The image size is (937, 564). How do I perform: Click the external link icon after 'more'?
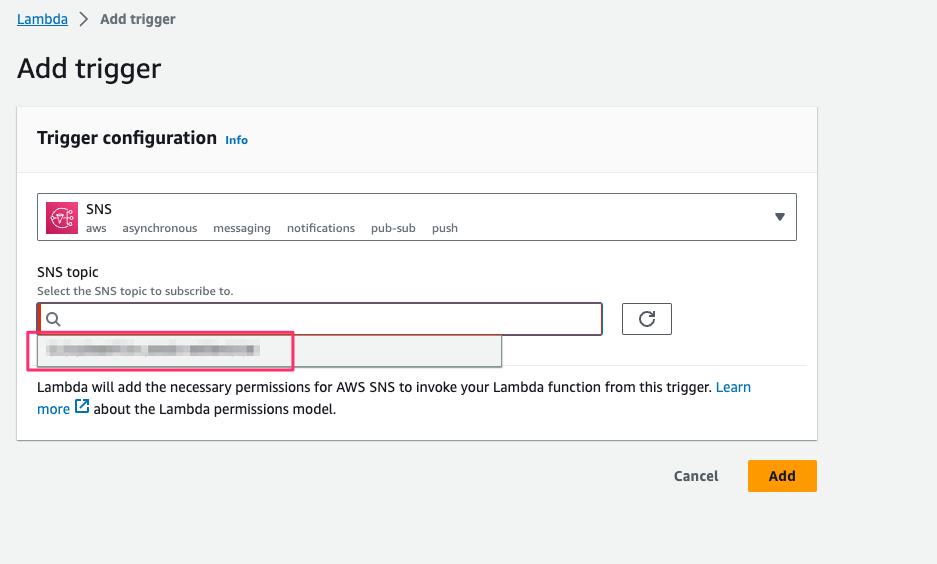click(82, 407)
